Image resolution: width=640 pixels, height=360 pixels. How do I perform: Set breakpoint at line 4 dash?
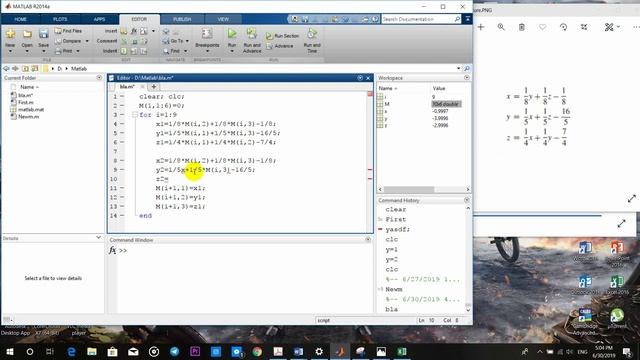click(122, 124)
